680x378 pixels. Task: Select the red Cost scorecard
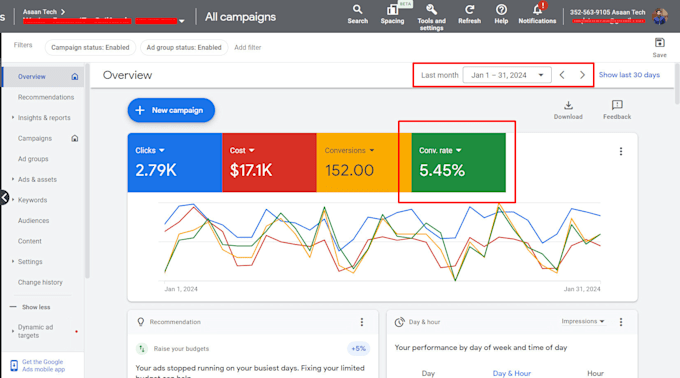click(x=269, y=163)
